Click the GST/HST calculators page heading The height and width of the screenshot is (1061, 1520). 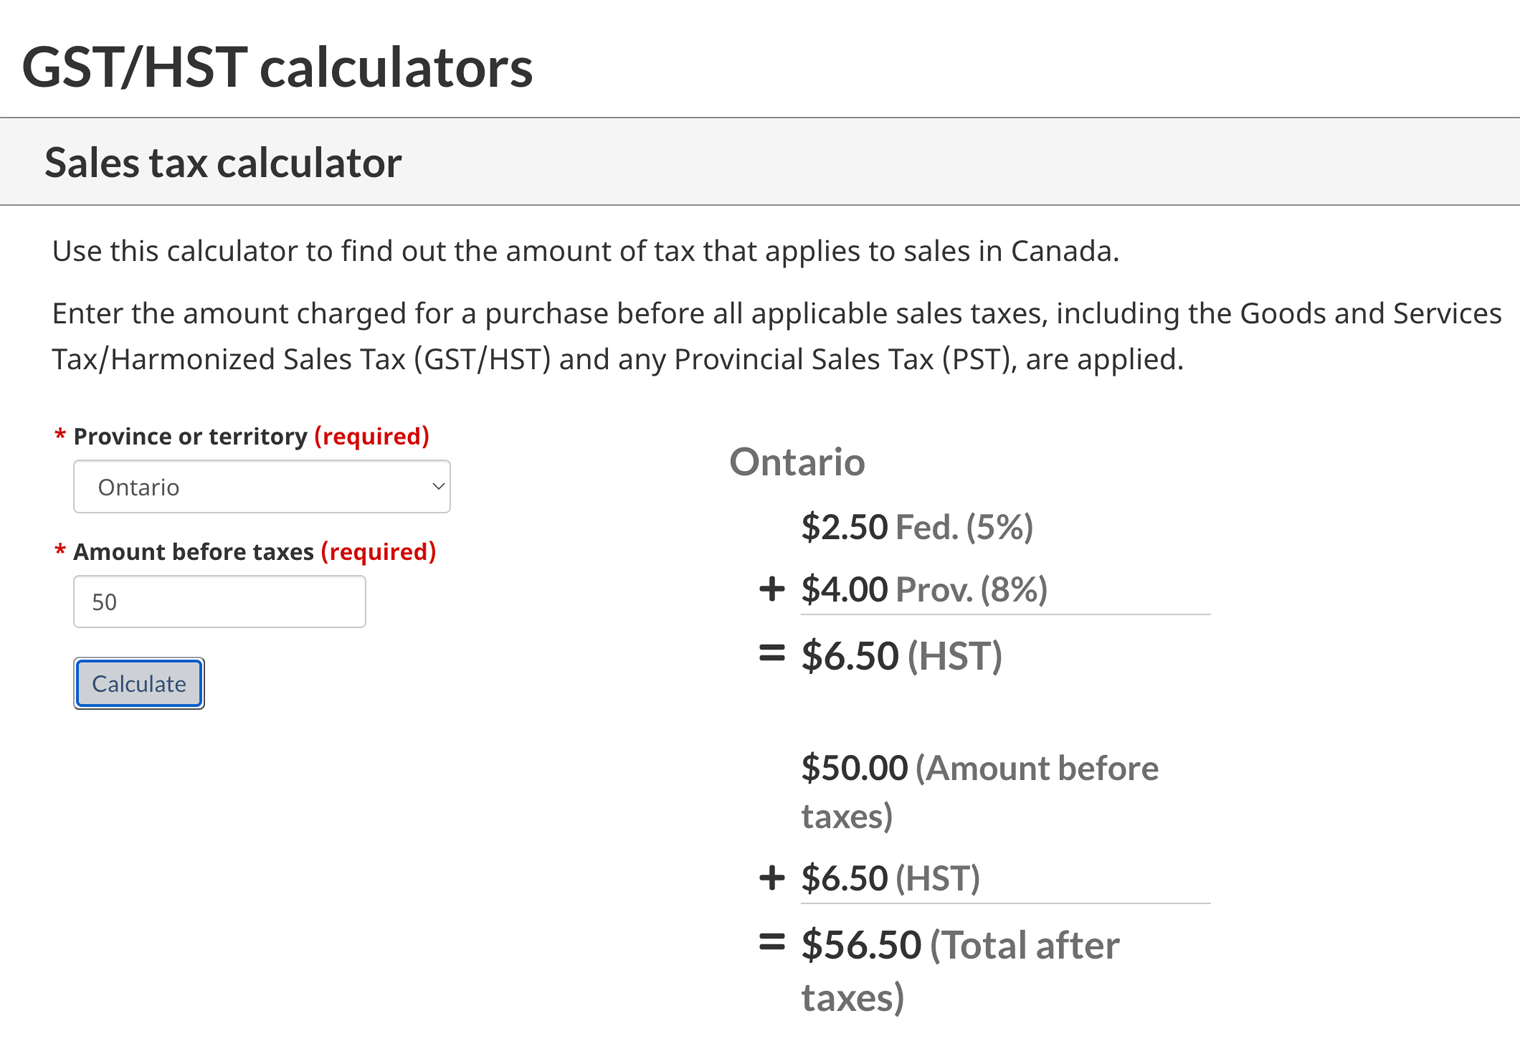277,67
